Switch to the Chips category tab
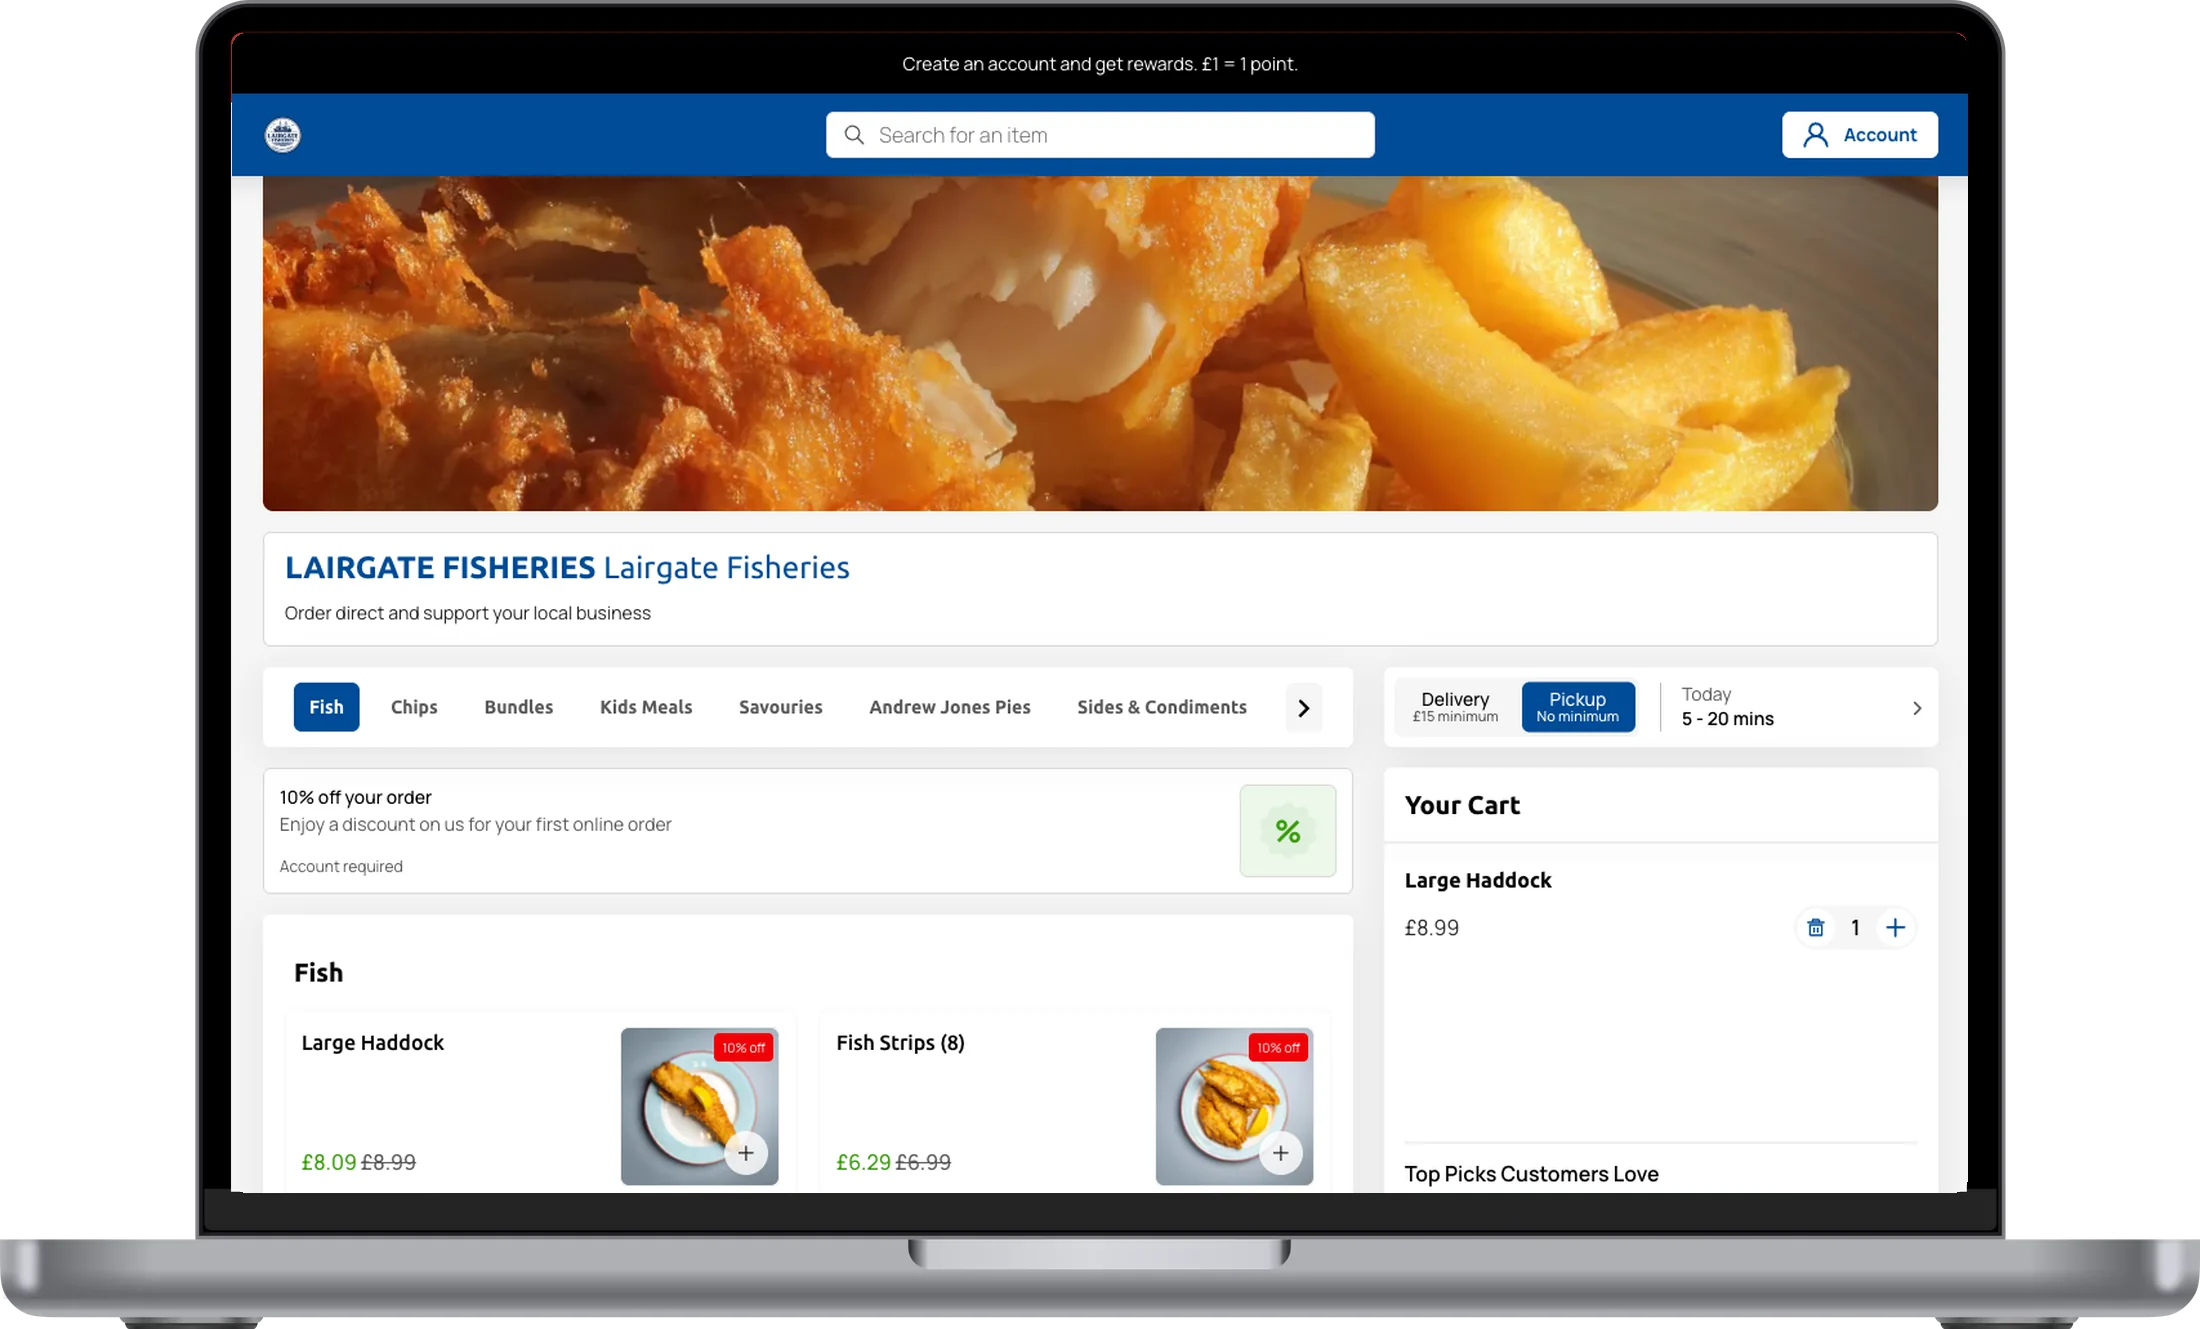The image size is (2200, 1329). pyautogui.click(x=414, y=707)
